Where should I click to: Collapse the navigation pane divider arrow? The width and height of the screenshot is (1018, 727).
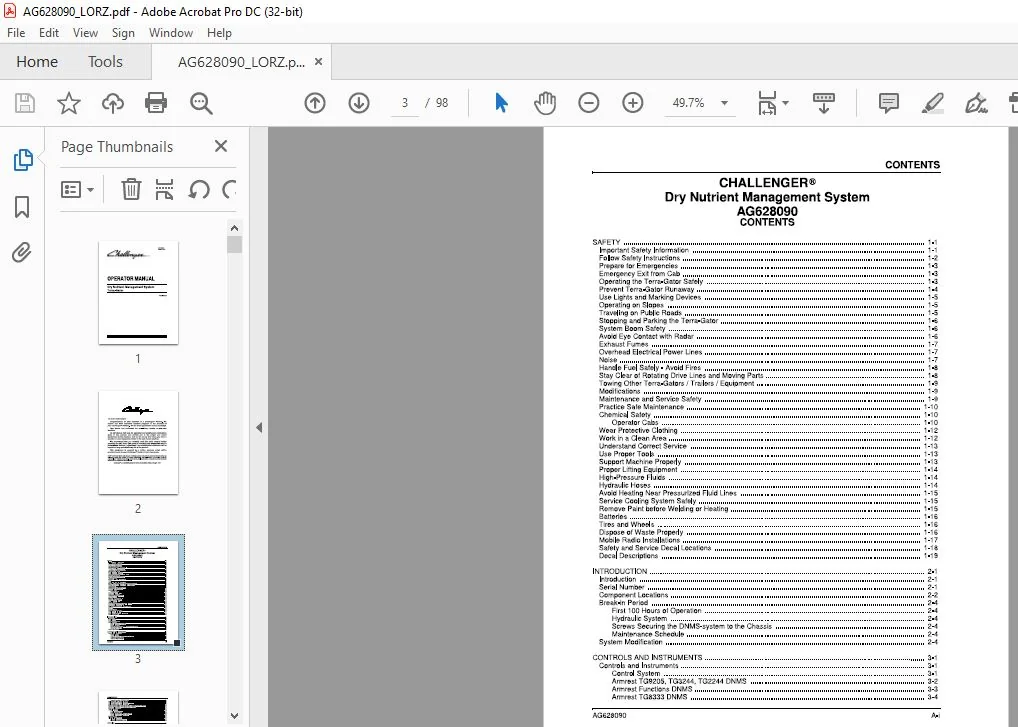(259, 427)
